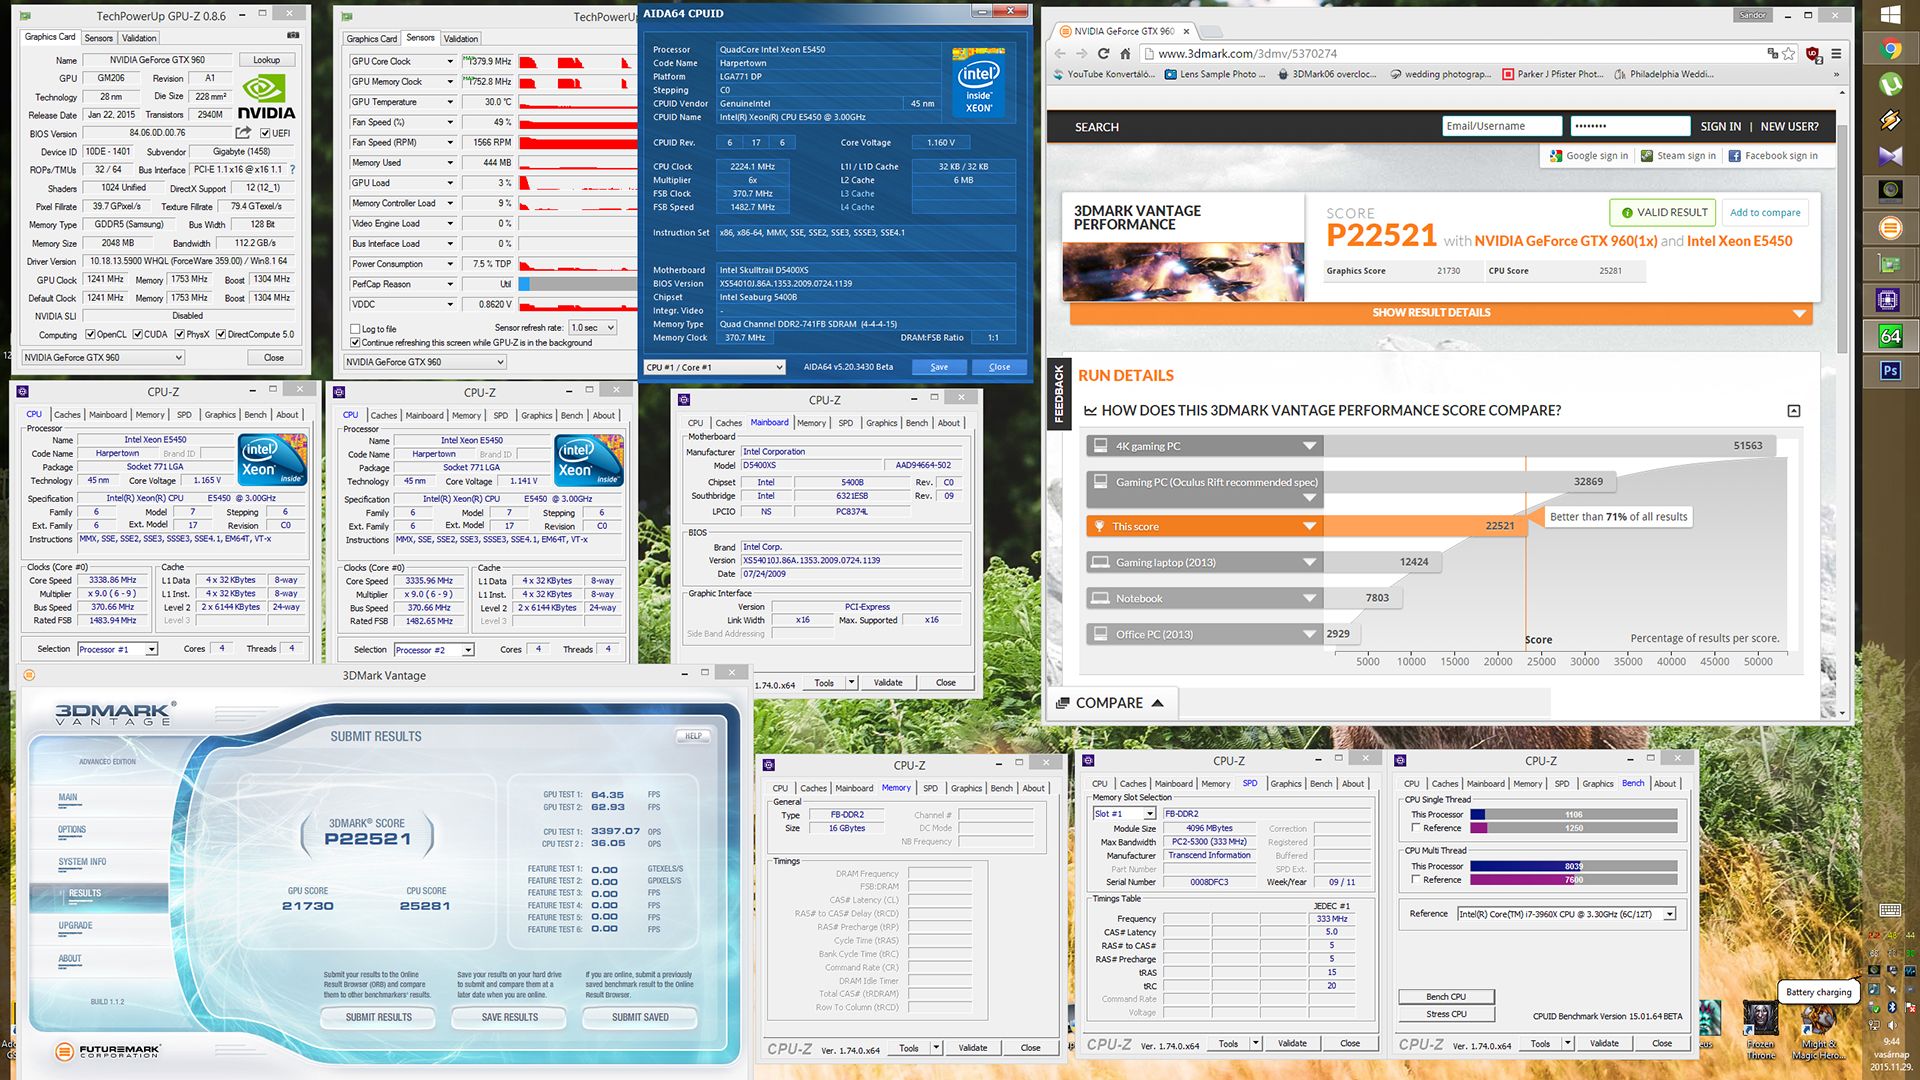1920x1080 pixels.
Task: Open Mainboard tab in Processor #2 CPU-Z
Action: (x=424, y=416)
